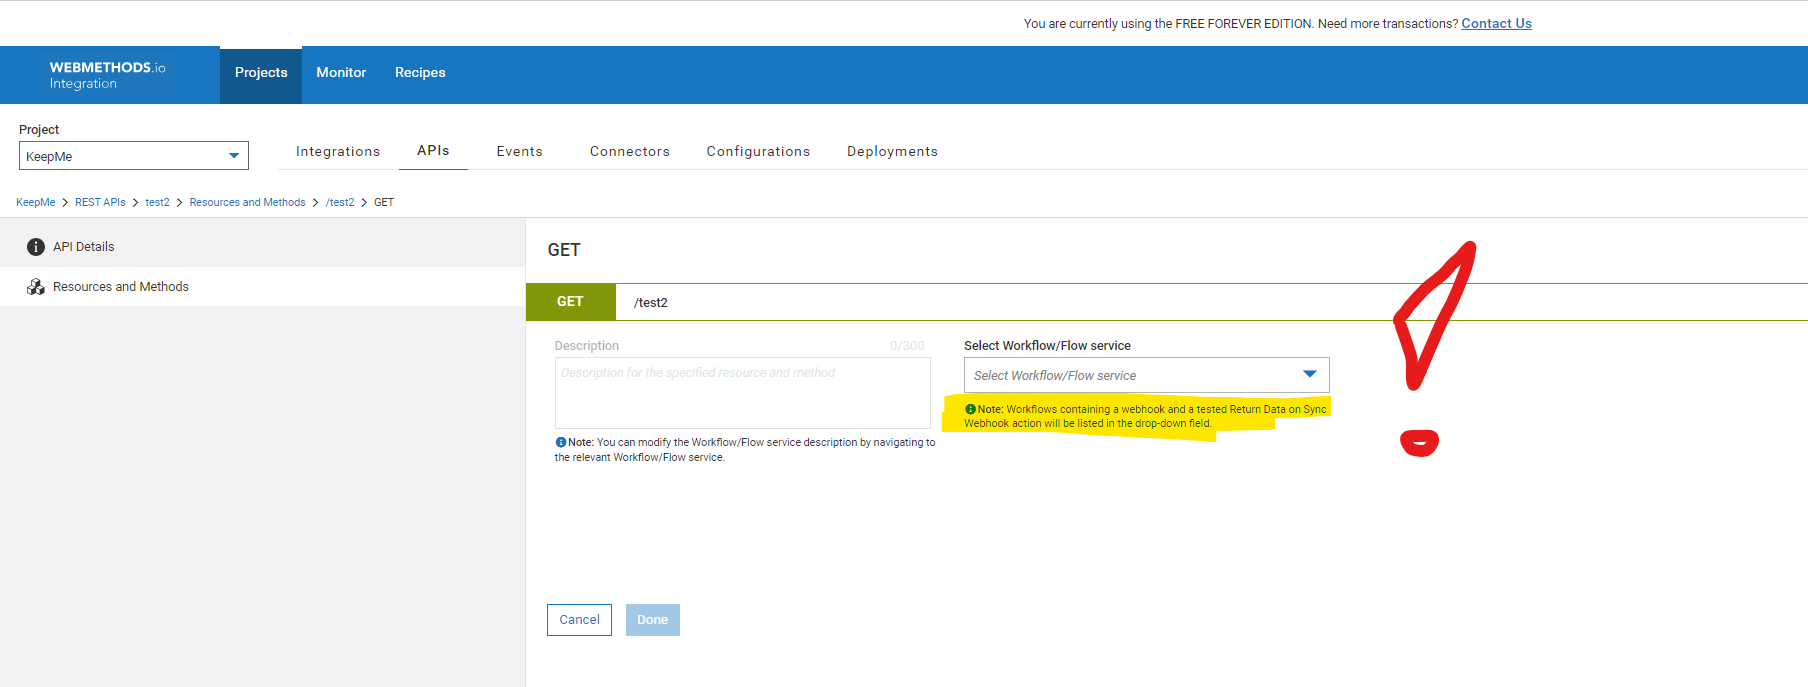Click the info icon beside the description note

point(561,442)
